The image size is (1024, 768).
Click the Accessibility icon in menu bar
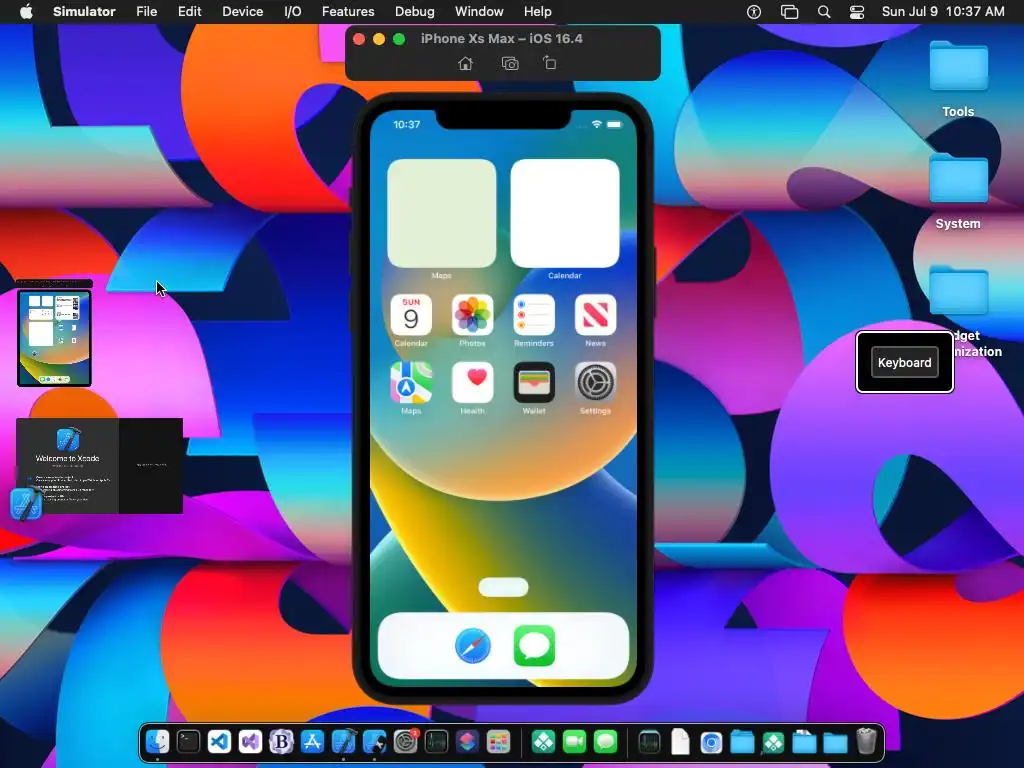[x=754, y=12]
